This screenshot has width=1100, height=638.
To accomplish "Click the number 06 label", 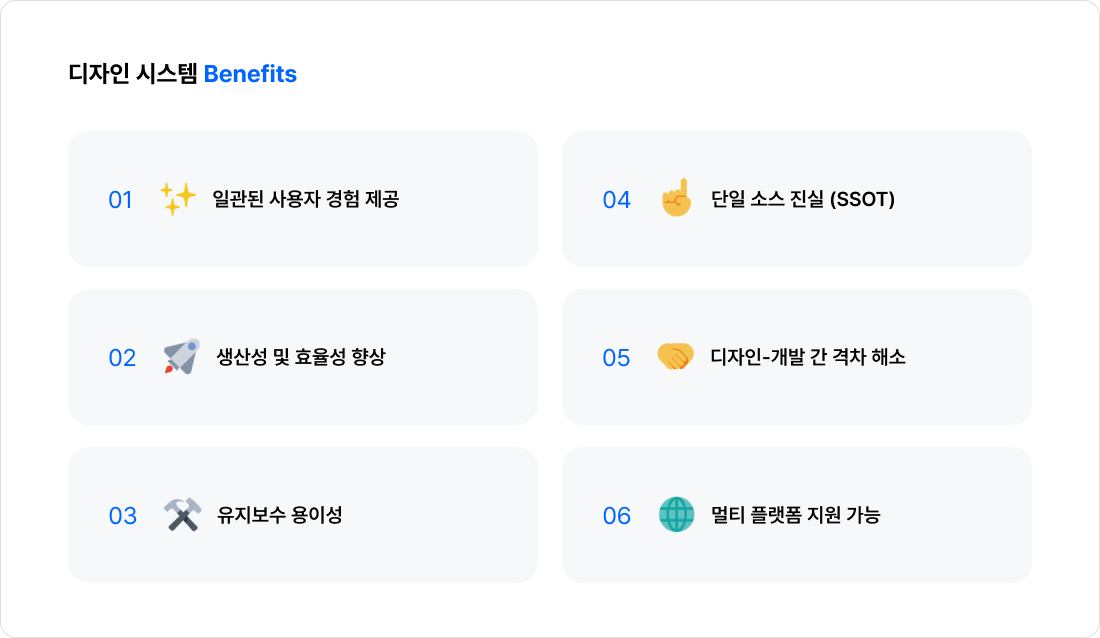I will pyautogui.click(x=616, y=516).
